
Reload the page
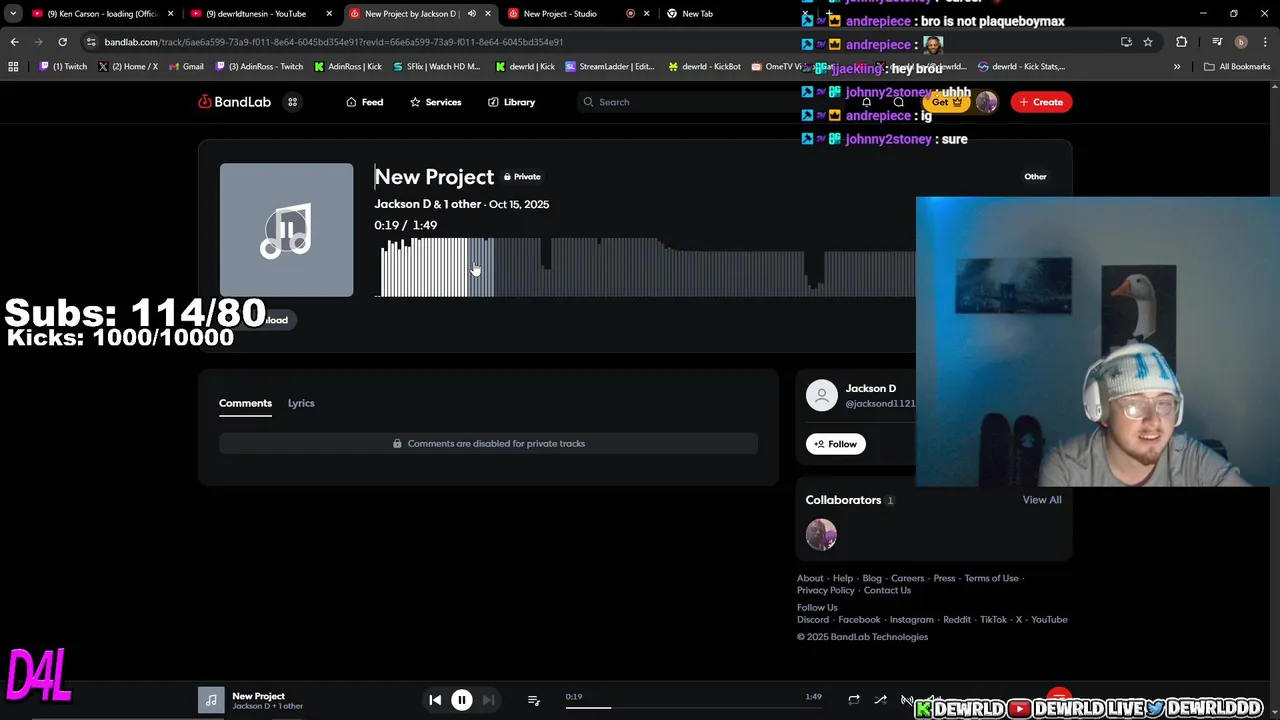coord(62,42)
